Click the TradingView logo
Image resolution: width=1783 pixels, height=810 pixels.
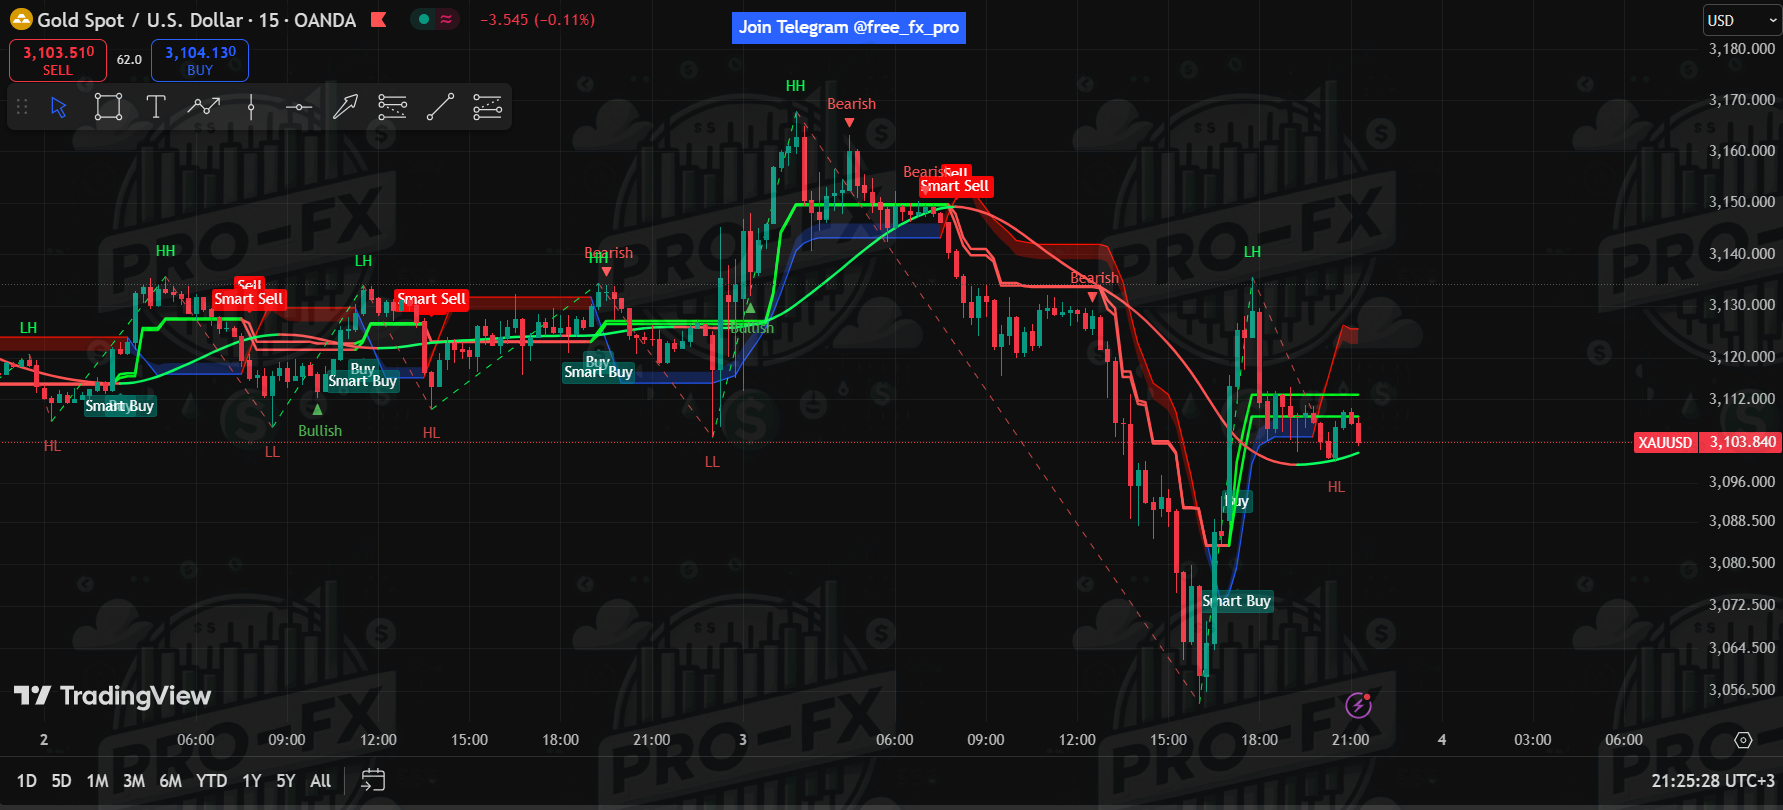[113, 696]
